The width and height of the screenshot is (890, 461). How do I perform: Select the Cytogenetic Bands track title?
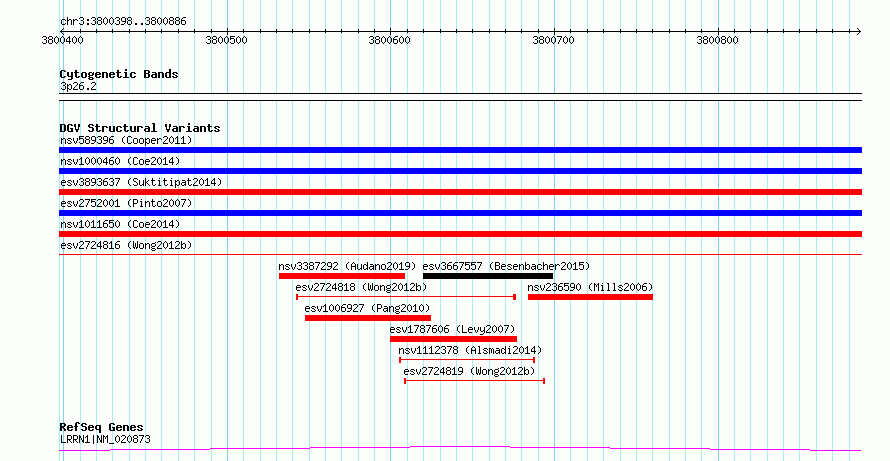pos(119,74)
